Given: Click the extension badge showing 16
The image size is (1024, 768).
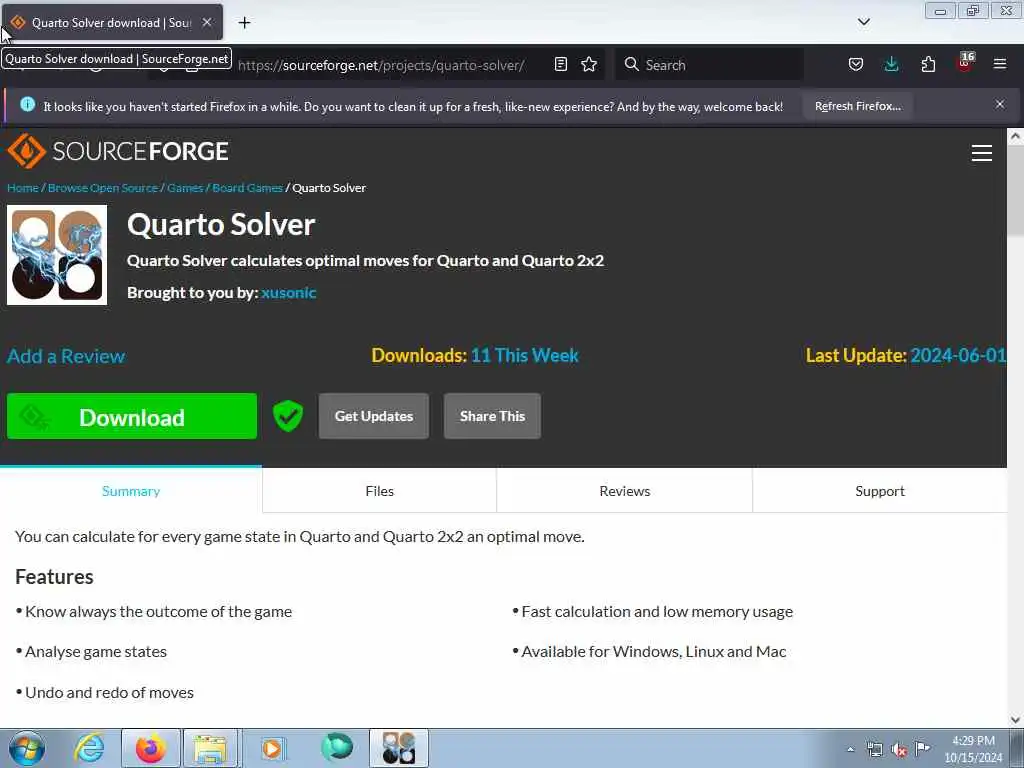Looking at the screenshot, I should click(965, 63).
